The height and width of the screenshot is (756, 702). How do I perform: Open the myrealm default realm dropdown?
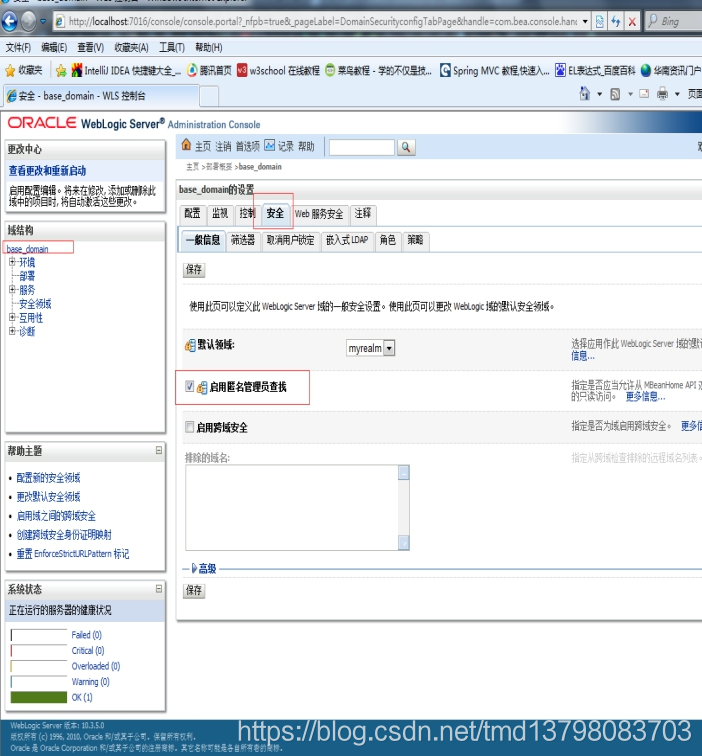371,348
